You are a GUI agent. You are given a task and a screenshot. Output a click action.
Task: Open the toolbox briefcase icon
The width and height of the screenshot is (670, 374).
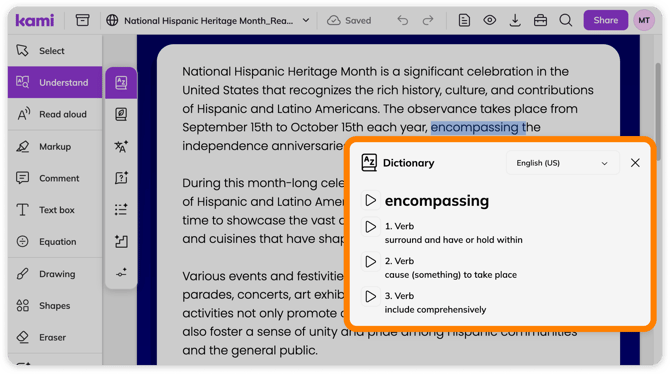(540, 20)
